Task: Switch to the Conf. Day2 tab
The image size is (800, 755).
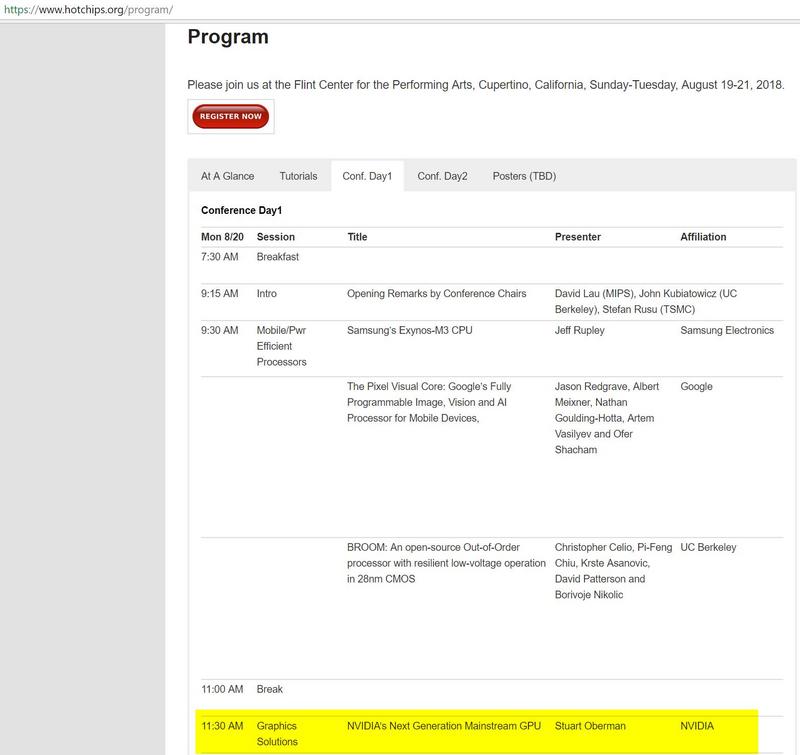Action: [x=442, y=176]
